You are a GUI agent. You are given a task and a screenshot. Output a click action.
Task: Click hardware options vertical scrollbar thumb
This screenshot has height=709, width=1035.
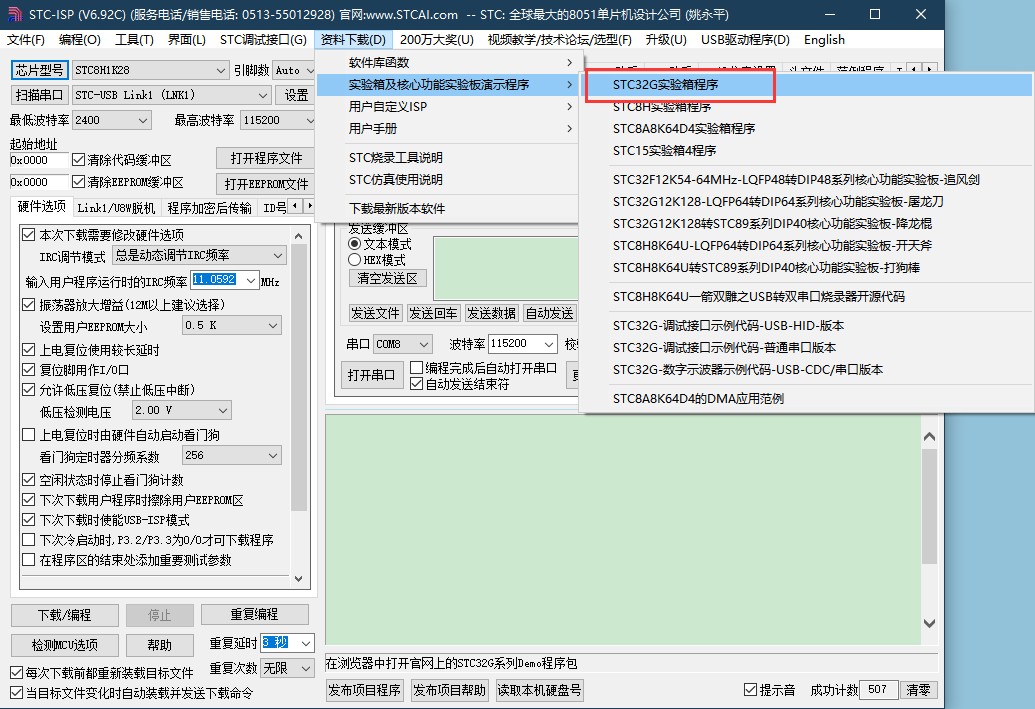tap(298, 378)
